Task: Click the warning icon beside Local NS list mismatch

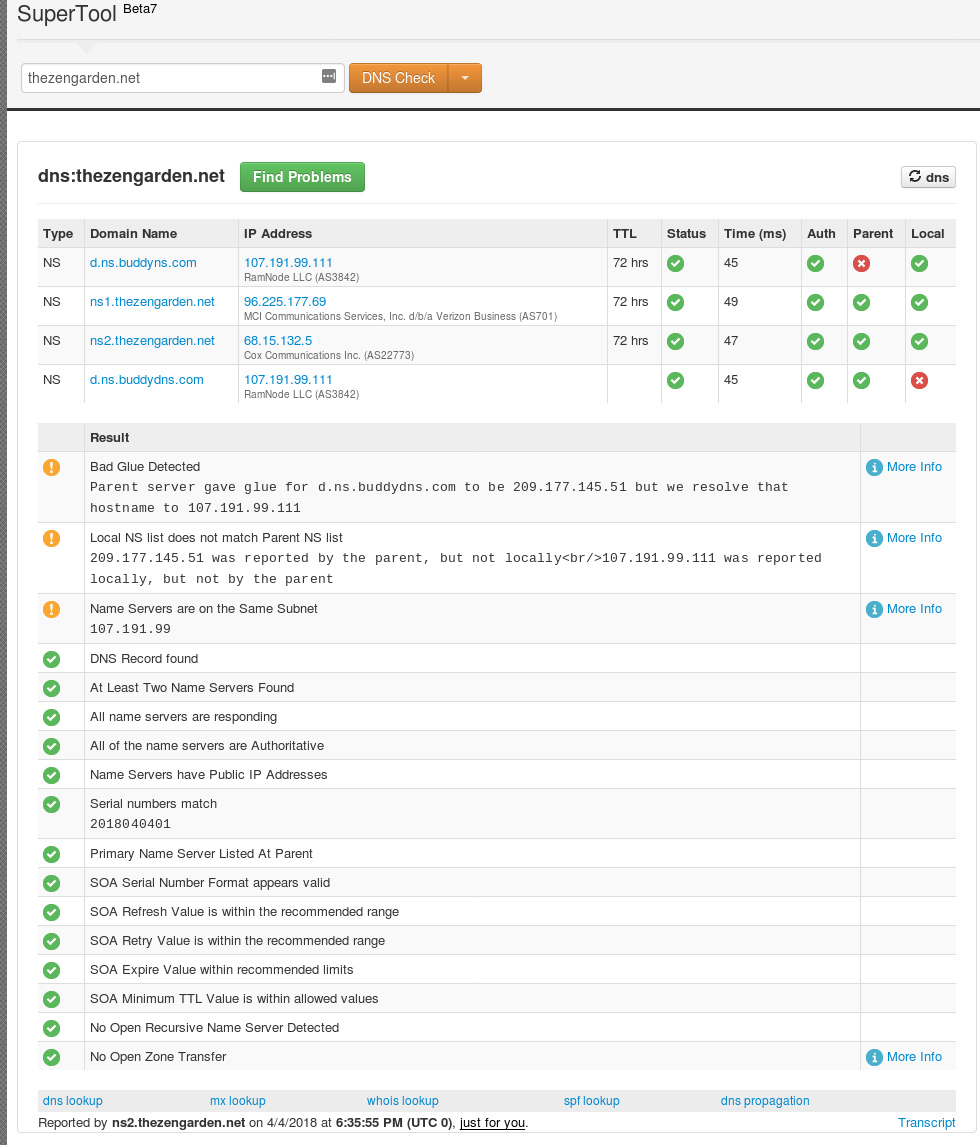Action: pyautogui.click(x=51, y=538)
